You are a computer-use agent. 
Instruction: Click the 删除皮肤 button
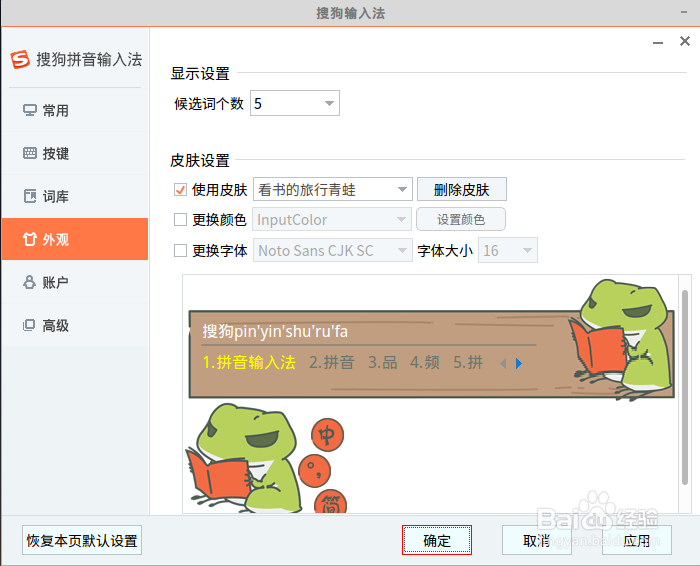click(462, 189)
